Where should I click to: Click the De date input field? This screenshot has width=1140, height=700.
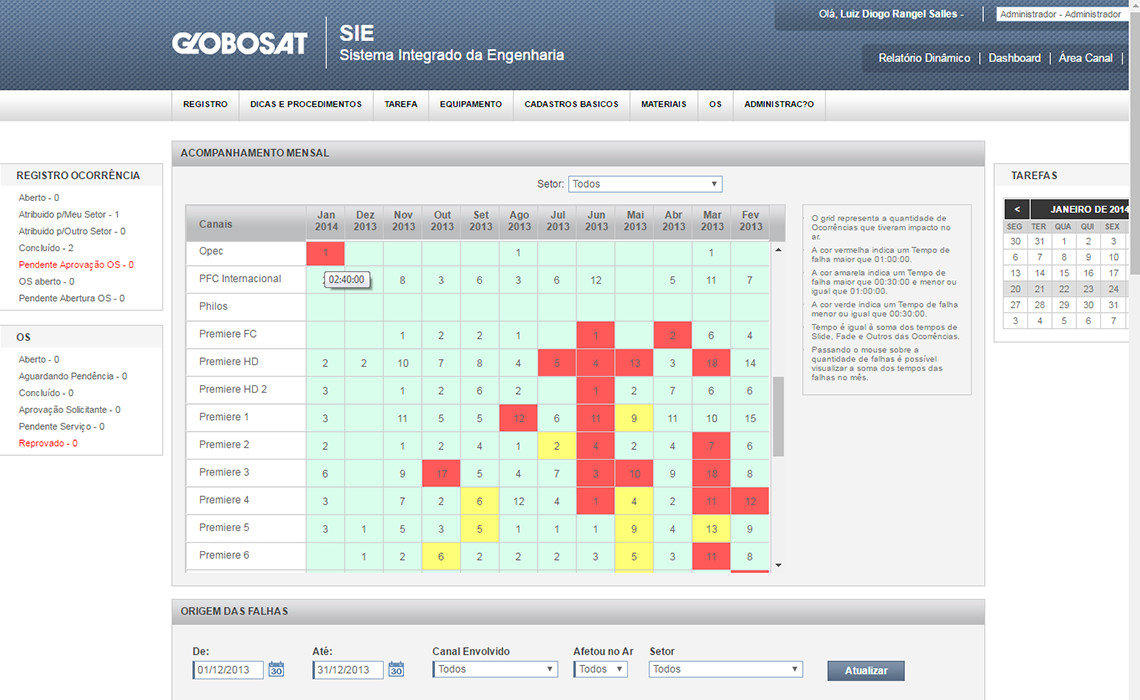[x=228, y=670]
